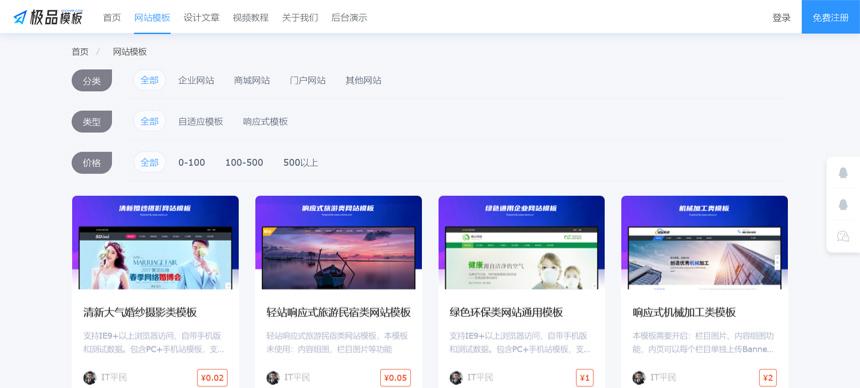Click author name IT平民 on 响应式机械加工类模板 card

click(x=663, y=378)
